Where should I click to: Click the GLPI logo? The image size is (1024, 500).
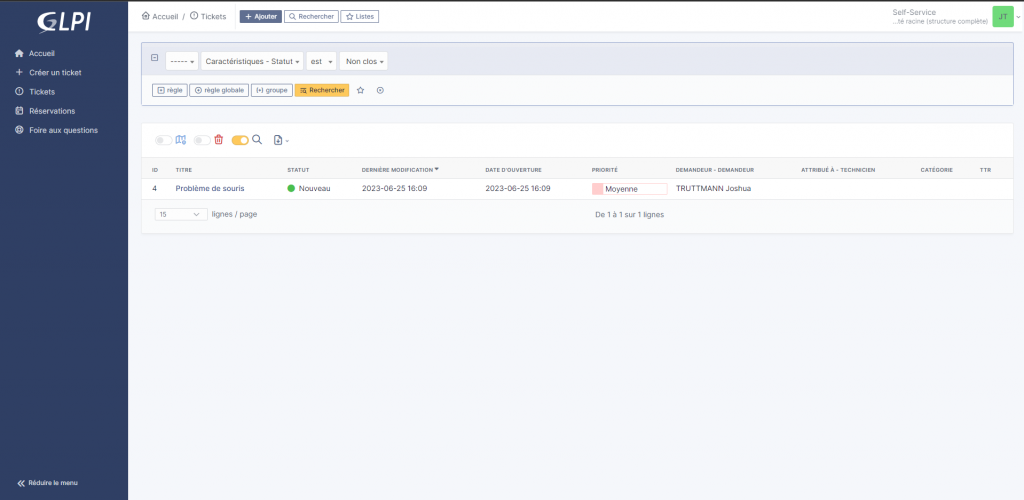[63, 22]
